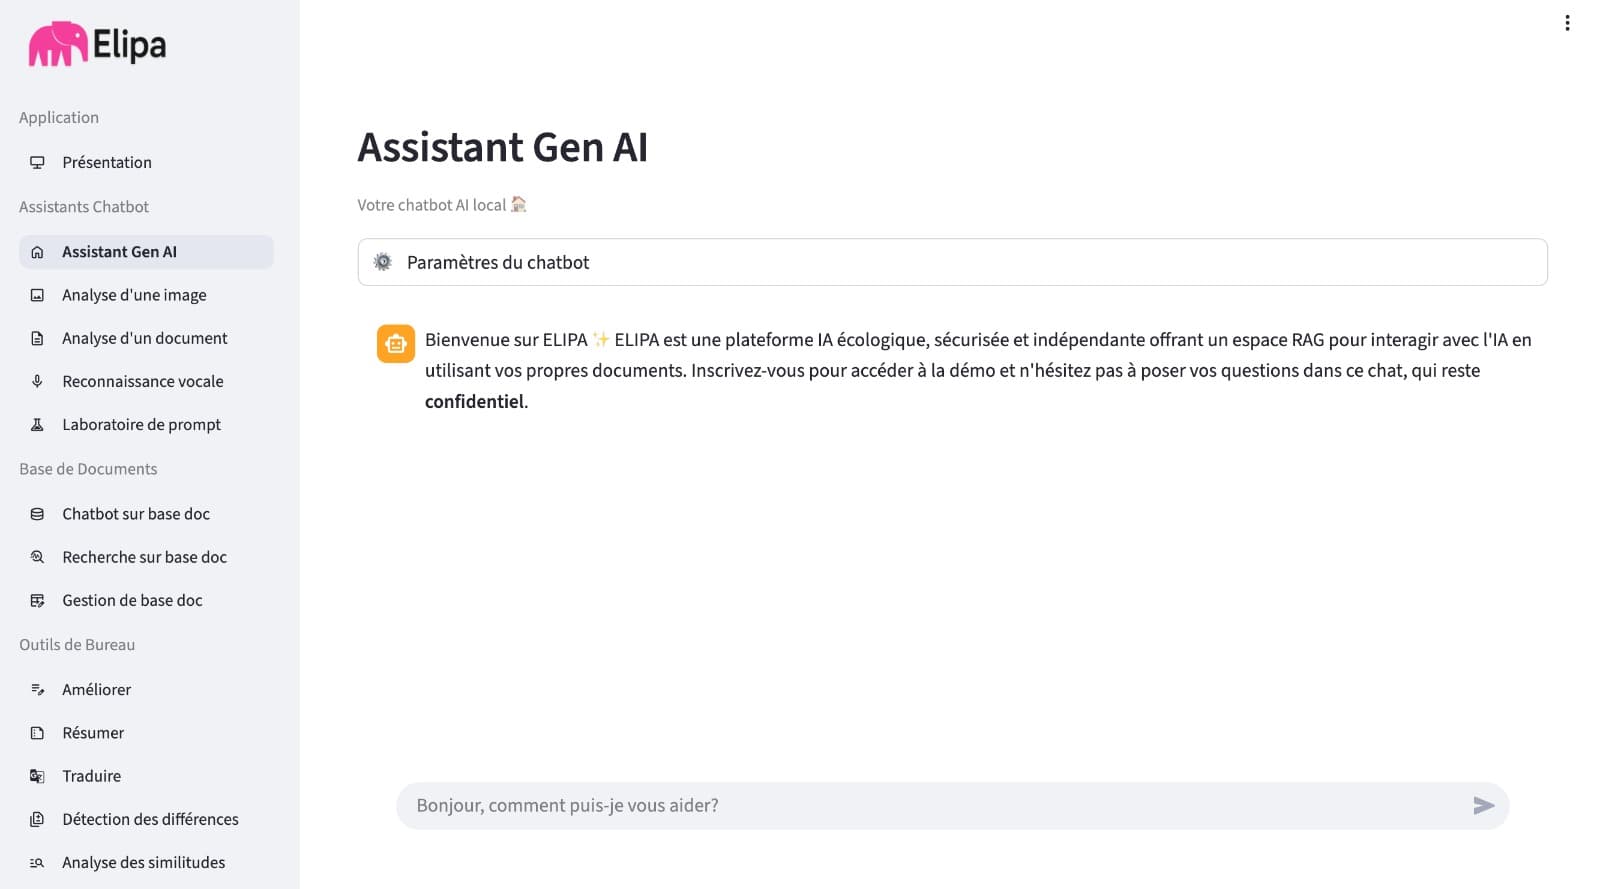
Task: Navigate to Analyse des similitudes
Action: point(143,861)
